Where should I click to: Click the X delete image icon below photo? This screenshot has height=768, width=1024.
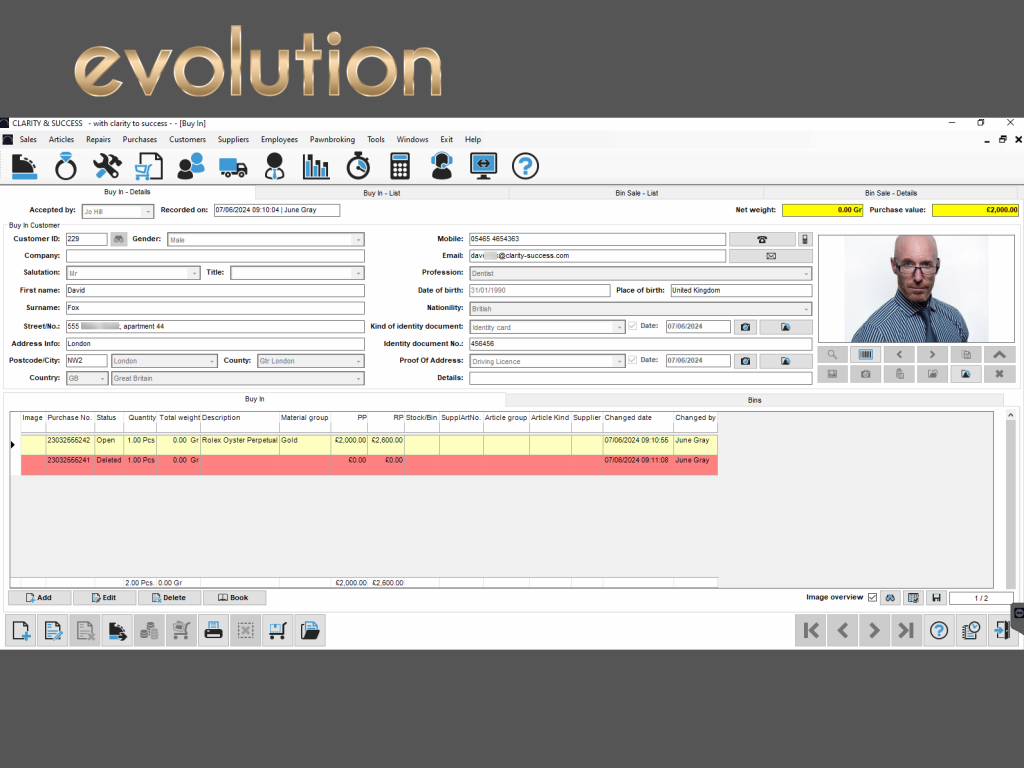(999, 374)
